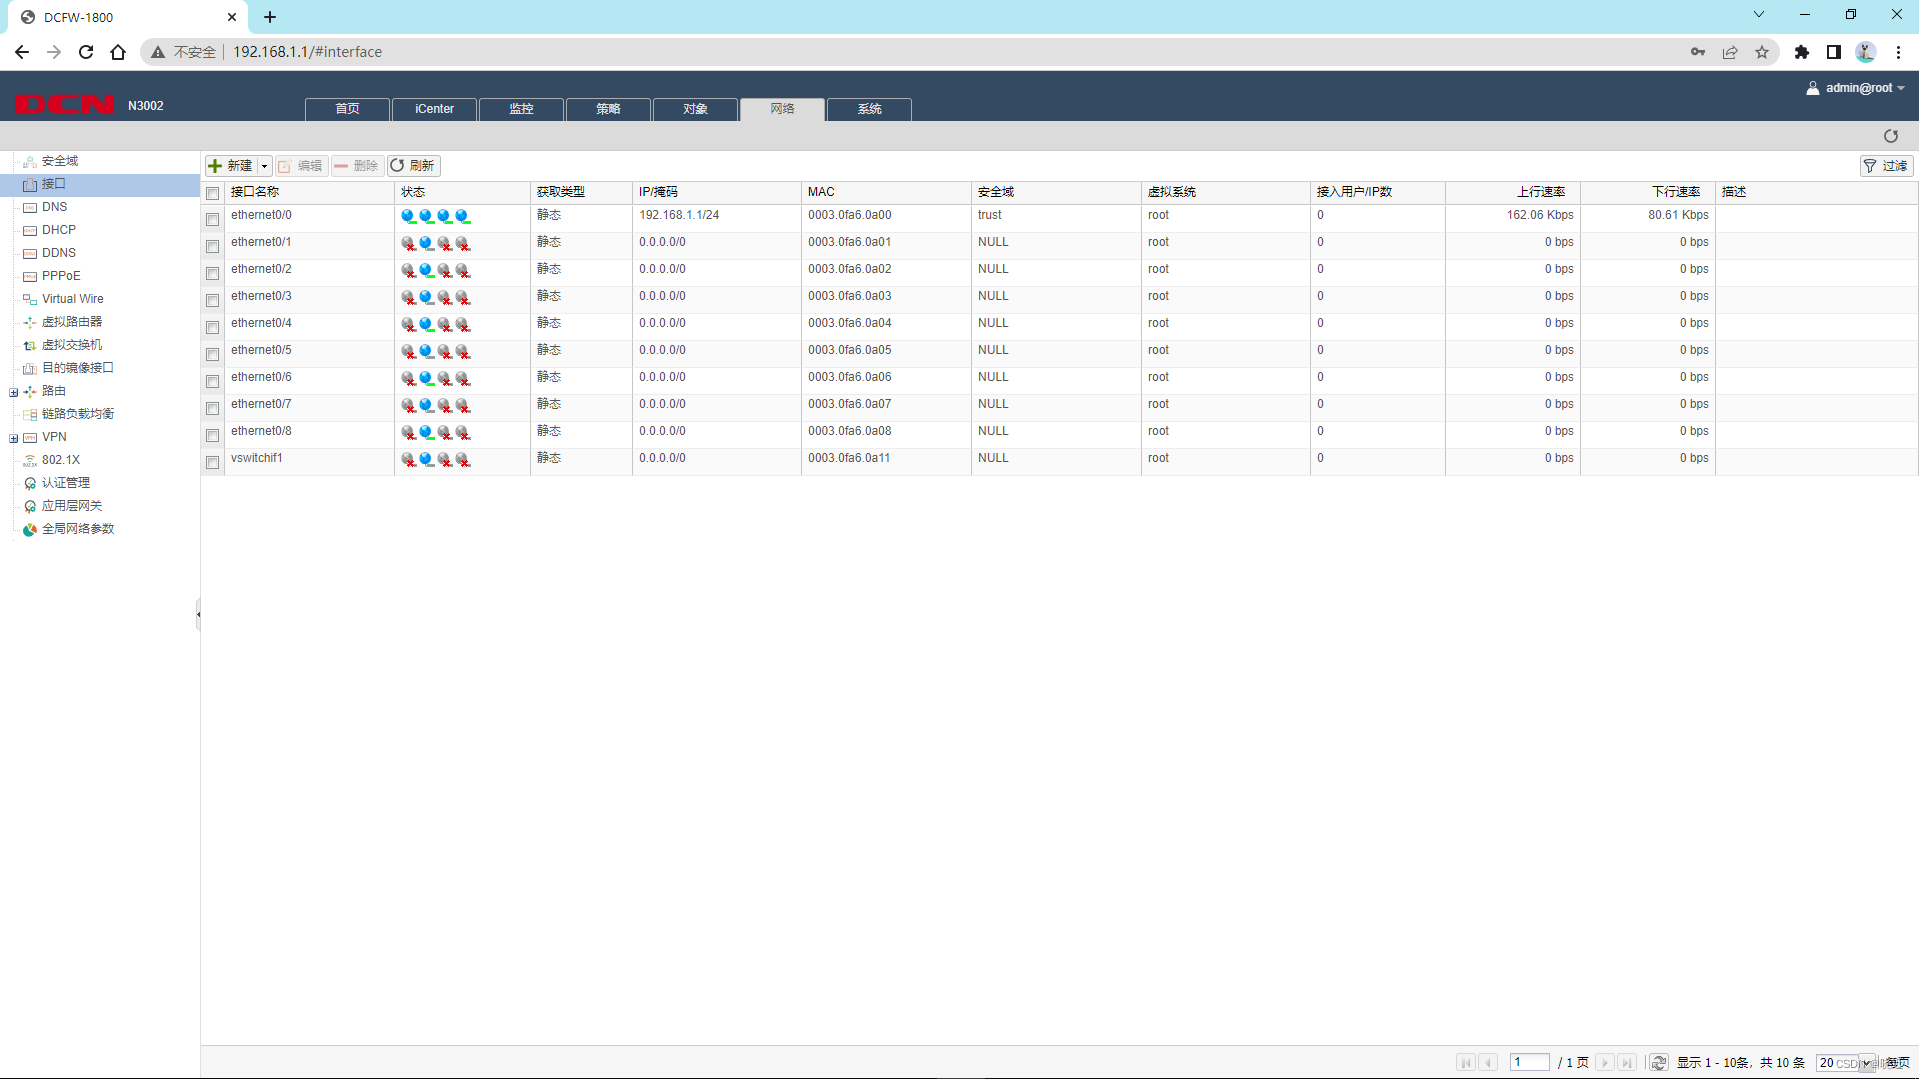Go to first page pagination icon
This screenshot has width=1919, height=1079.
pyautogui.click(x=1465, y=1062)
